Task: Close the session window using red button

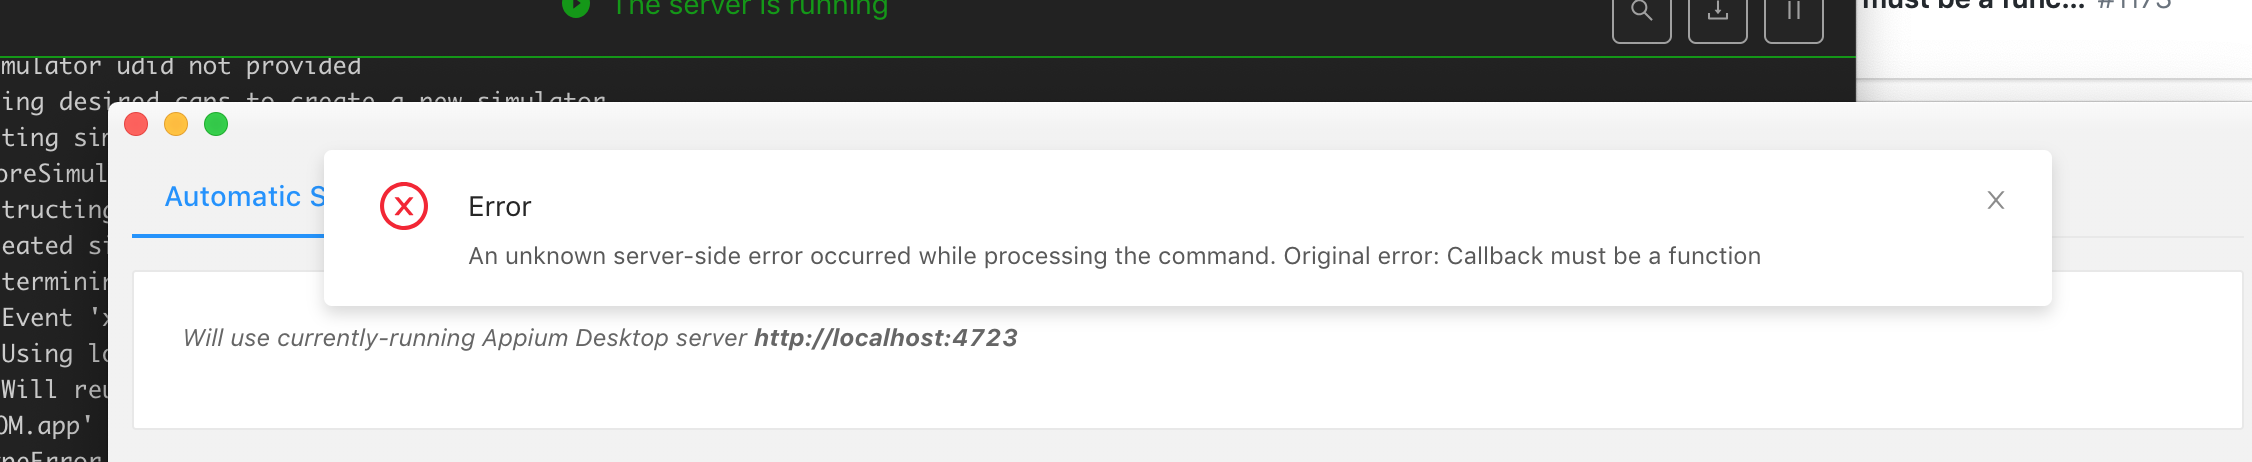Action: coord(136,124)
